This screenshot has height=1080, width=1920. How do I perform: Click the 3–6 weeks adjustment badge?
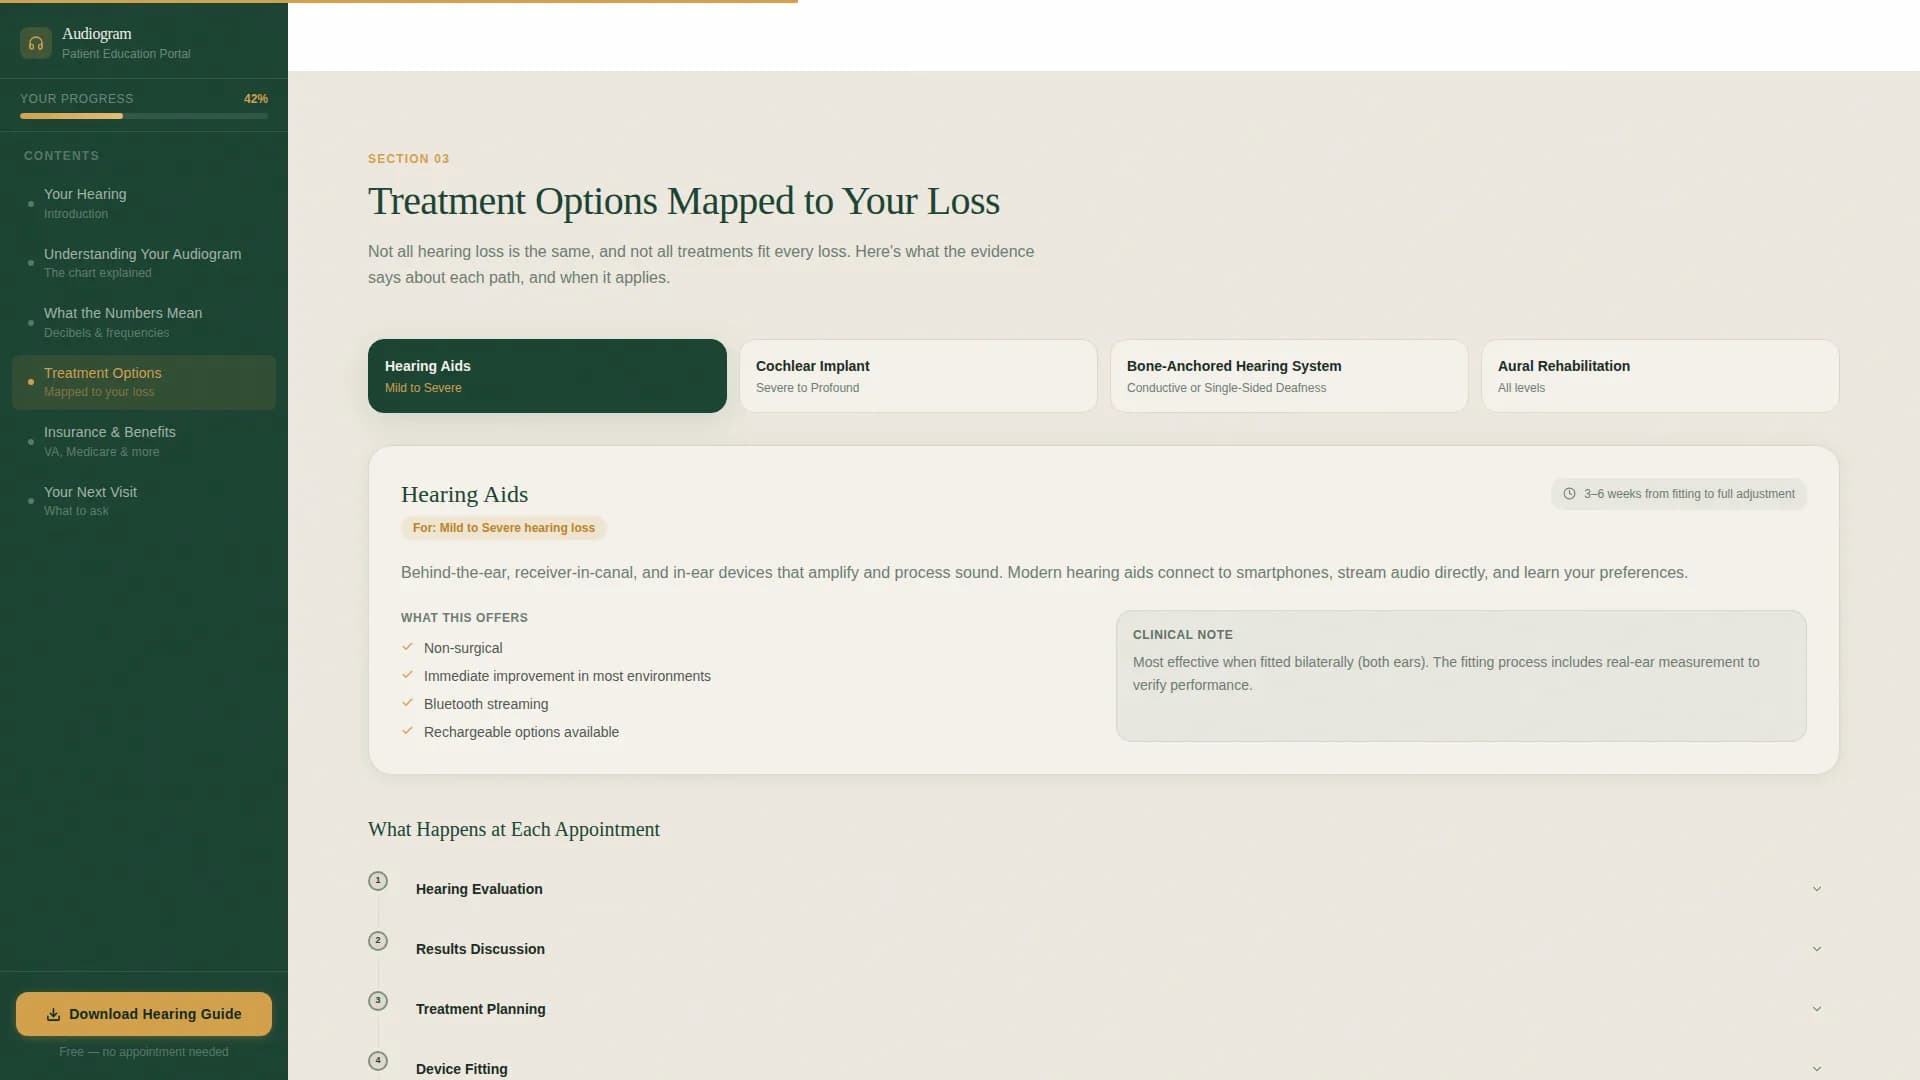coord(1679,494)
